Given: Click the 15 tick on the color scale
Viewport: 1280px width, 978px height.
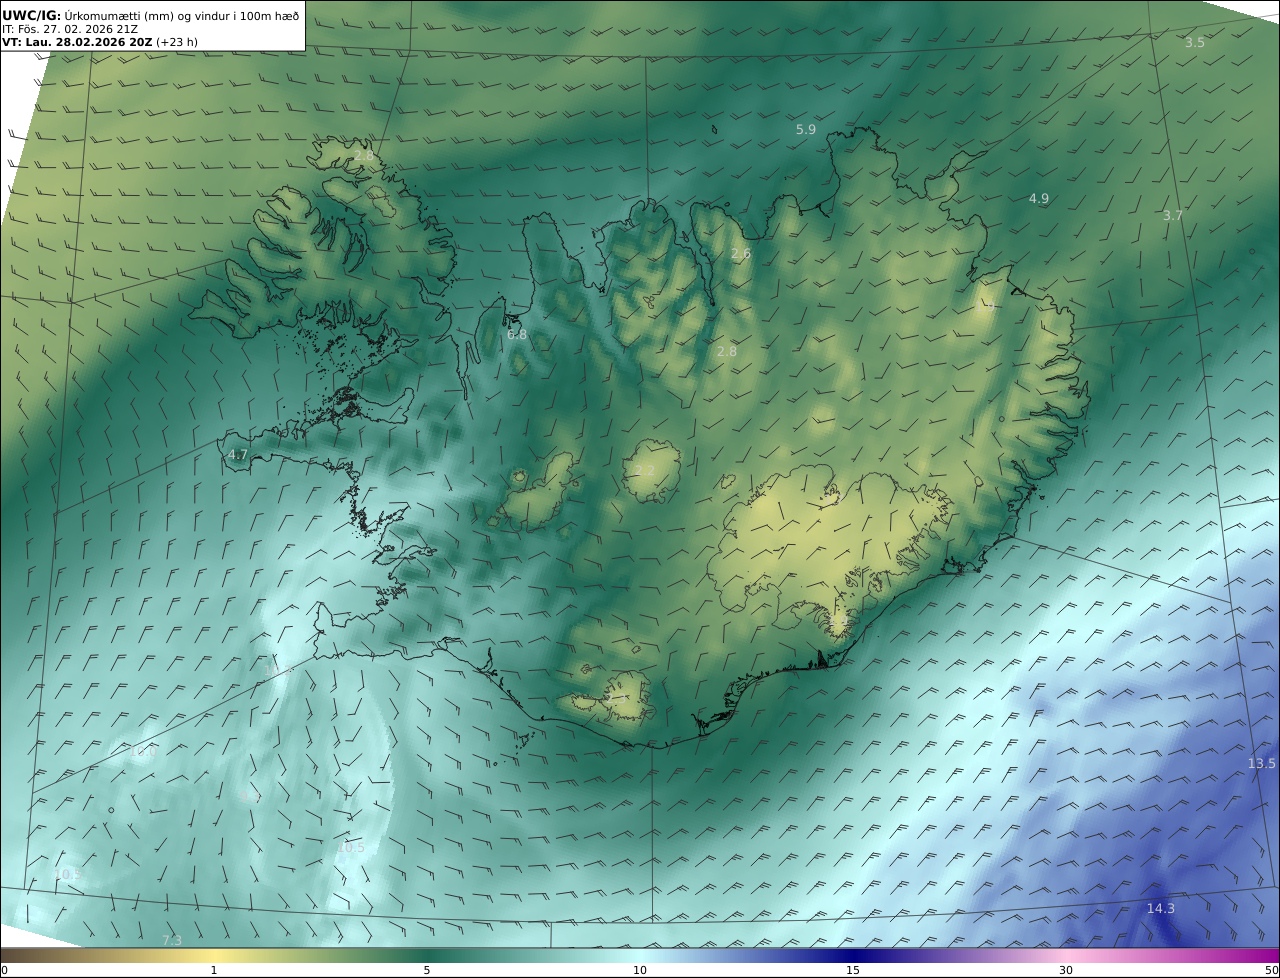Looking at the screenshot, I should [x=853, y=970].
